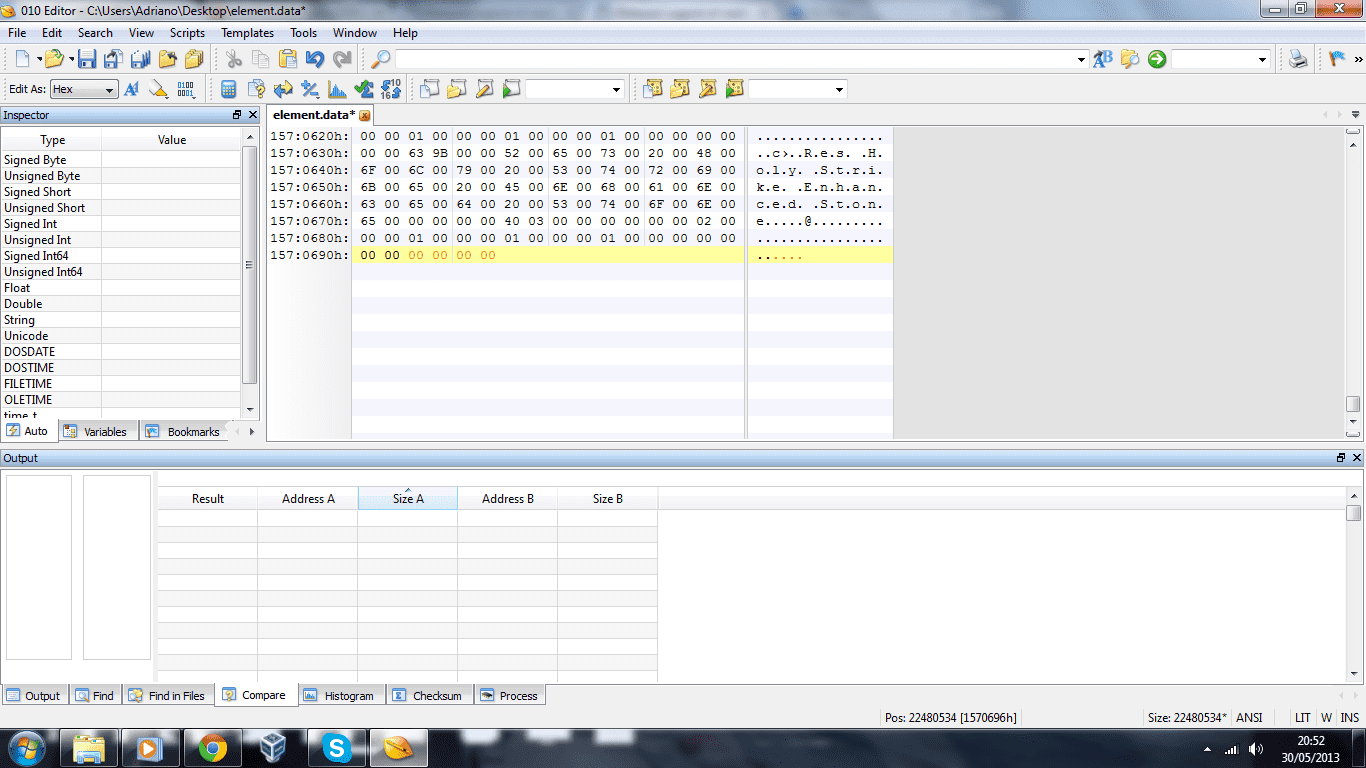Switch to the Variables tab in Inspector

point(96,431)
